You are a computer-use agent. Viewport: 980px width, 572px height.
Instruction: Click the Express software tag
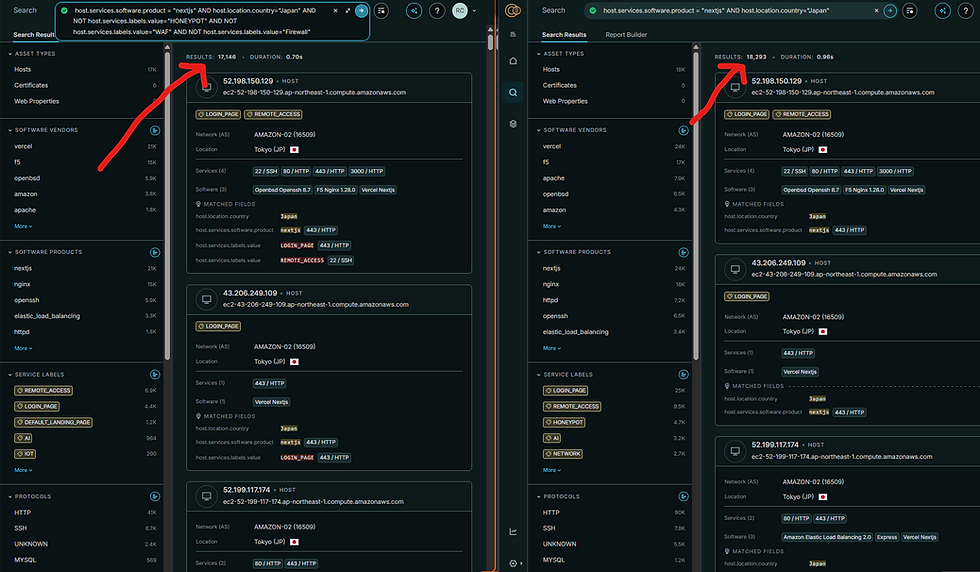(x=886, y=537)
